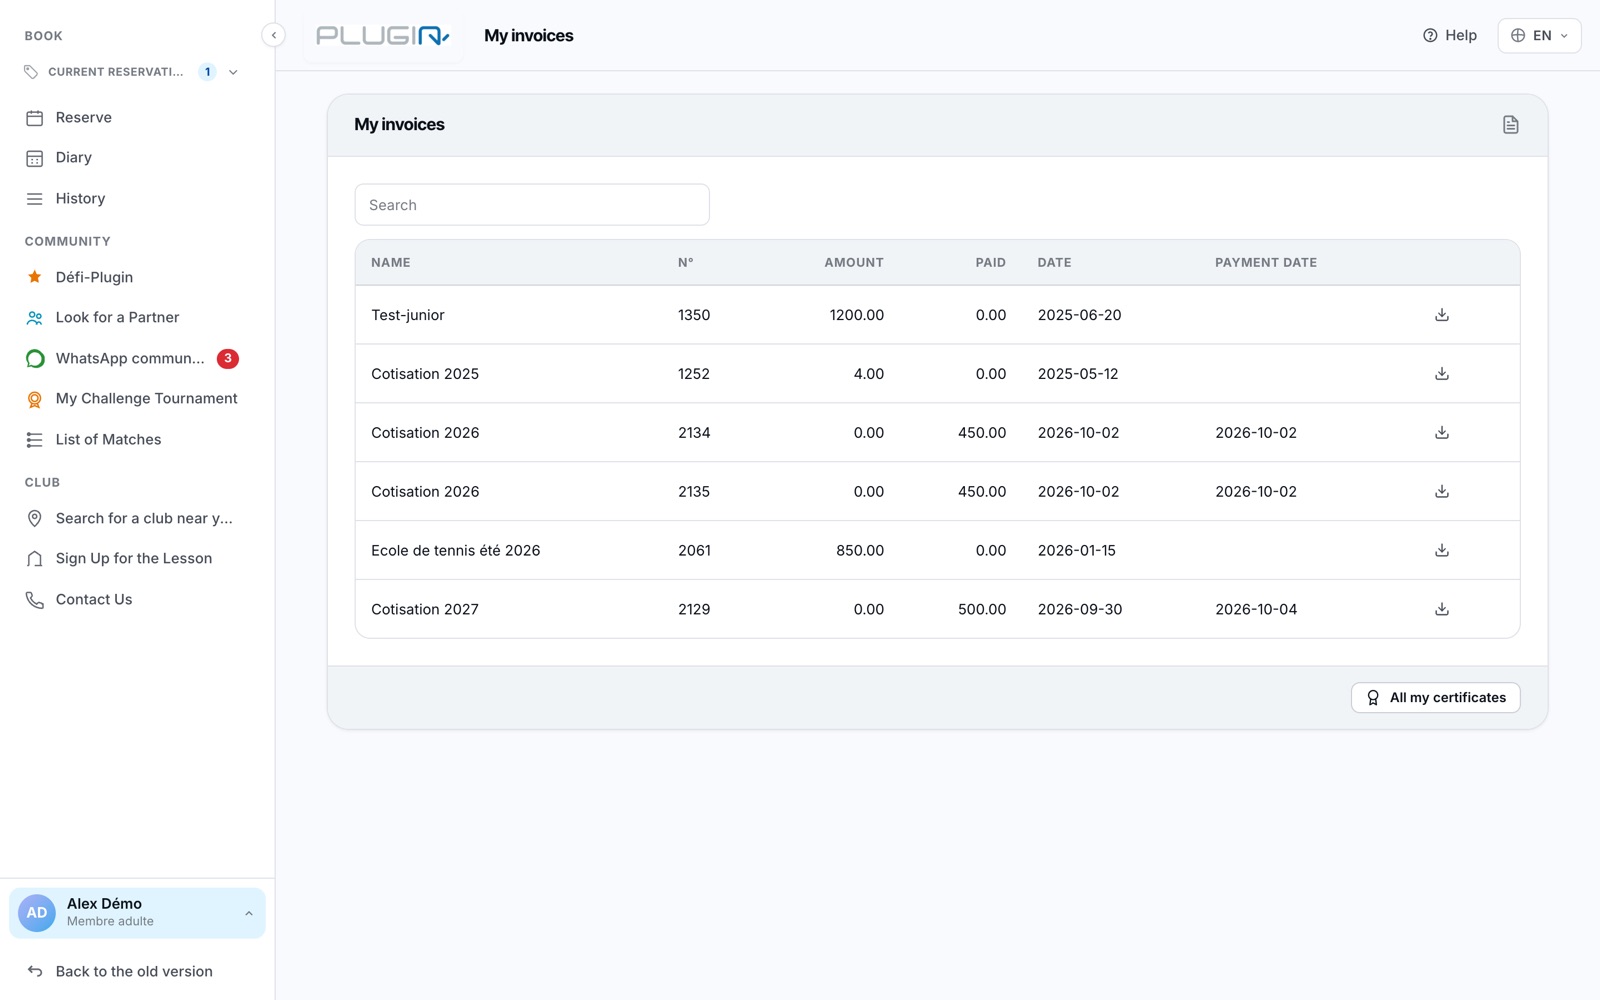Viewport: 1600px width, 1000px height.
Task: Focus the invoice Search field
Action: click(532, 205)
